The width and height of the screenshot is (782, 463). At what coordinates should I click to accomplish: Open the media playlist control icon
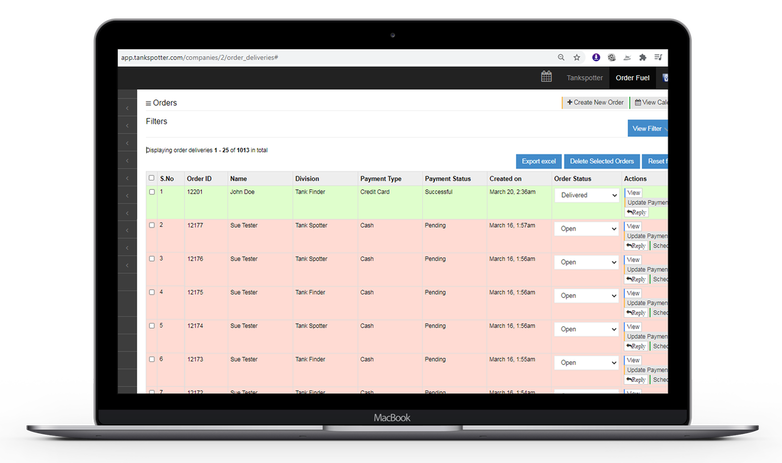pyautogui.click(x=658, y=57)
